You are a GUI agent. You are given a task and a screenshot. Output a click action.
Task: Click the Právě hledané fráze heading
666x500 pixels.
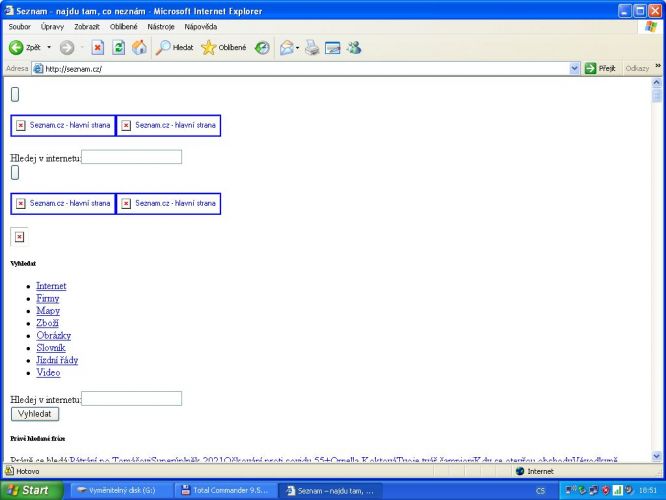pyautogui.click(x=38, y=438)
